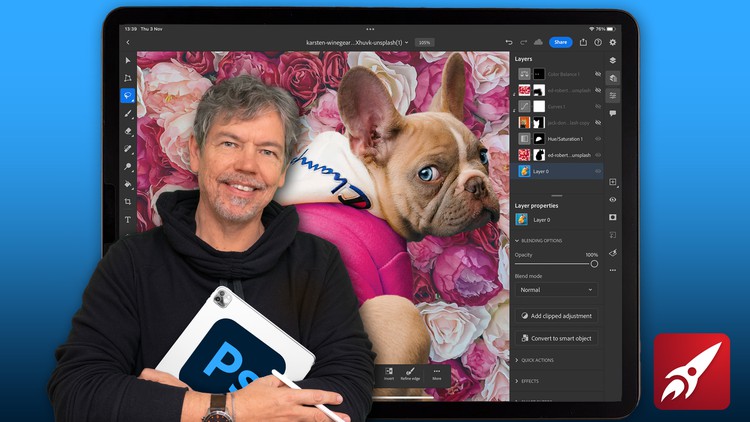Open the app settings gear icon
This screenshot has width=750, height=422.
pyautogui.click(x=613, y=42)
